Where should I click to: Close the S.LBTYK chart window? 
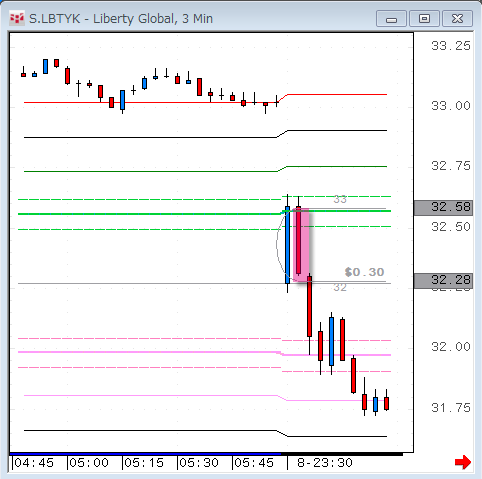click(457, 19)
